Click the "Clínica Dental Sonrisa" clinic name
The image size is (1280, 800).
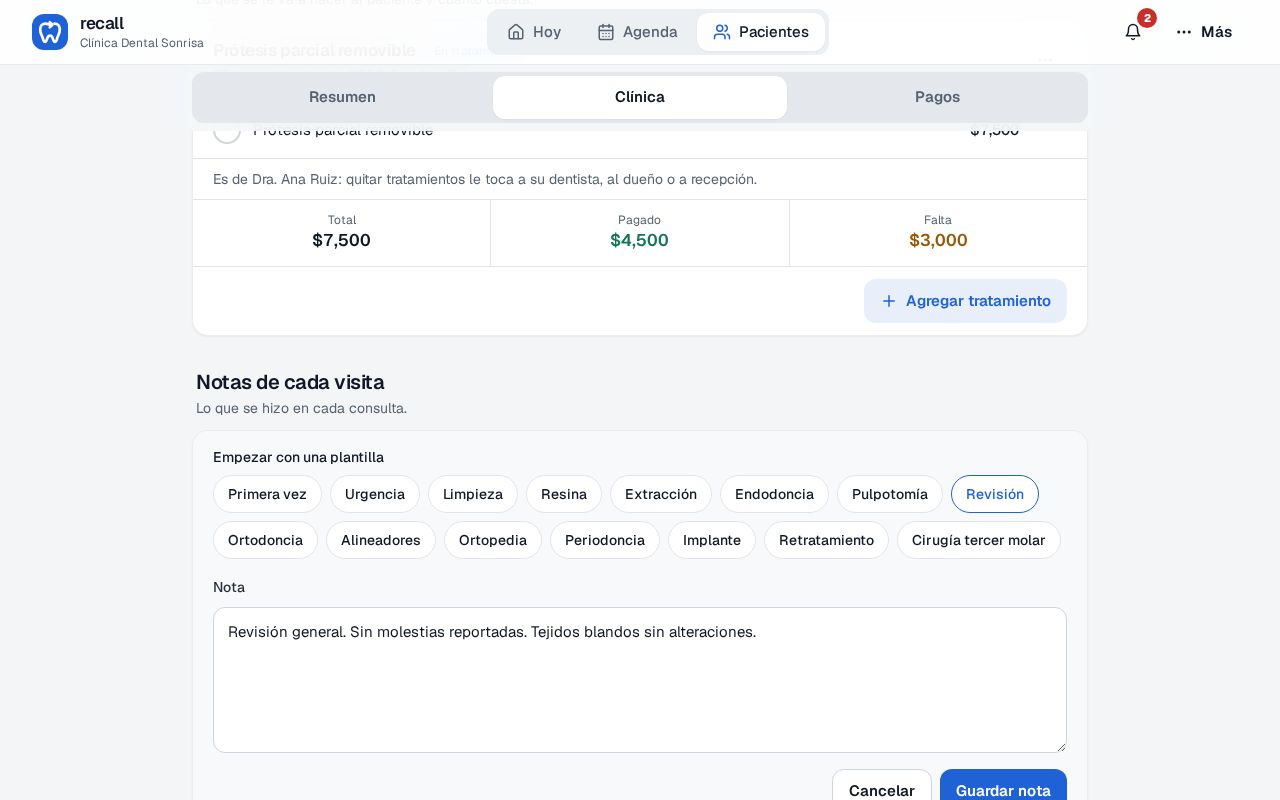pos(142,43)
